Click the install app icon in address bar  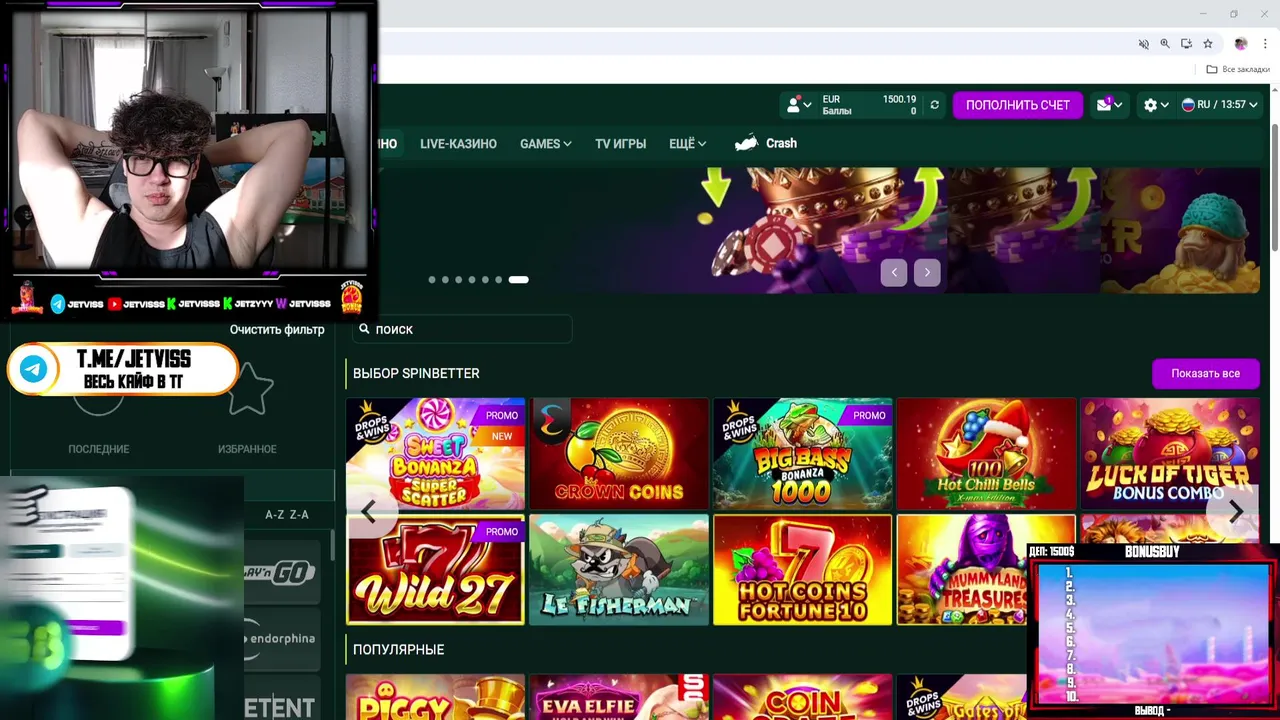(x=1186, y=44)
